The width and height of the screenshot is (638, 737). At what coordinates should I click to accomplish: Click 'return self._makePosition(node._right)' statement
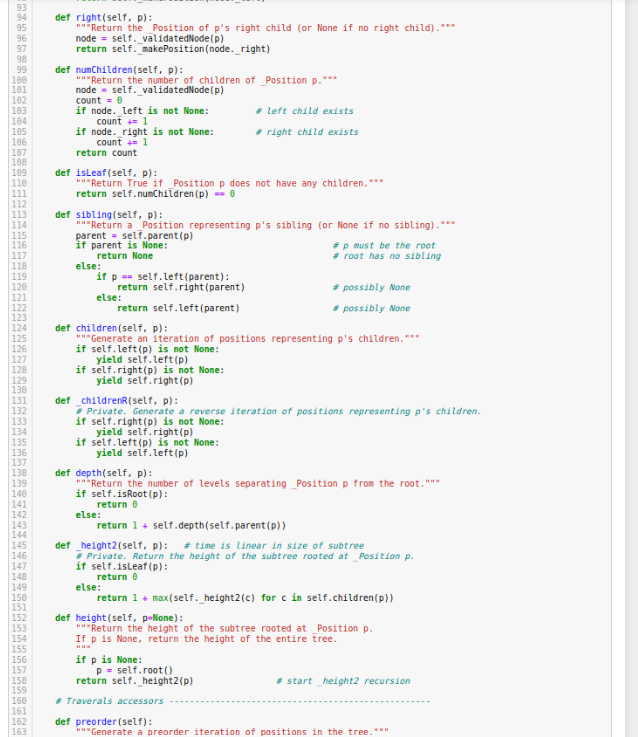click(173, 49)
